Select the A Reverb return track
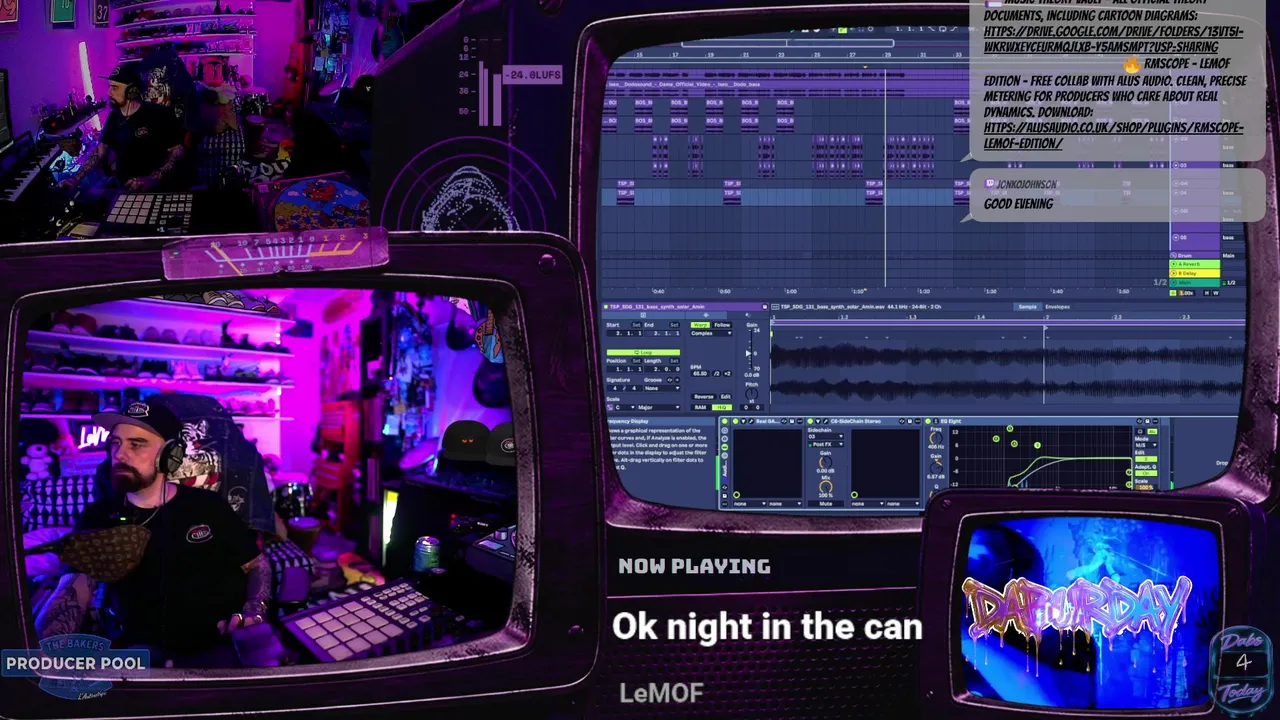The image size is (1280, 720). tap(1195, 264)
